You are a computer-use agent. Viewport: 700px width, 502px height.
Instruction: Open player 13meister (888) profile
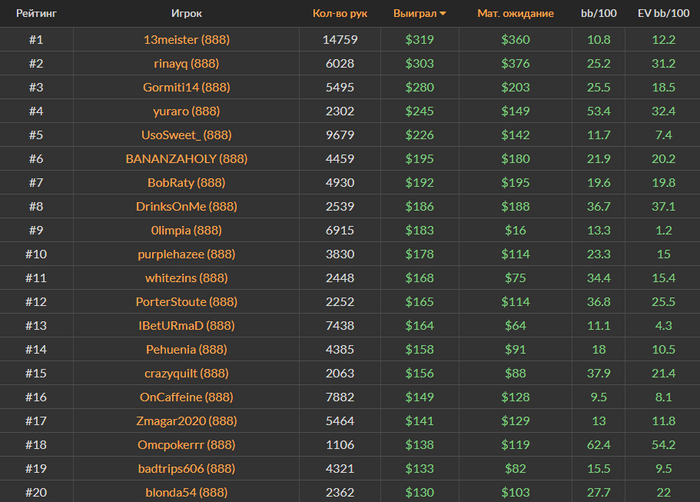(187, 40)
